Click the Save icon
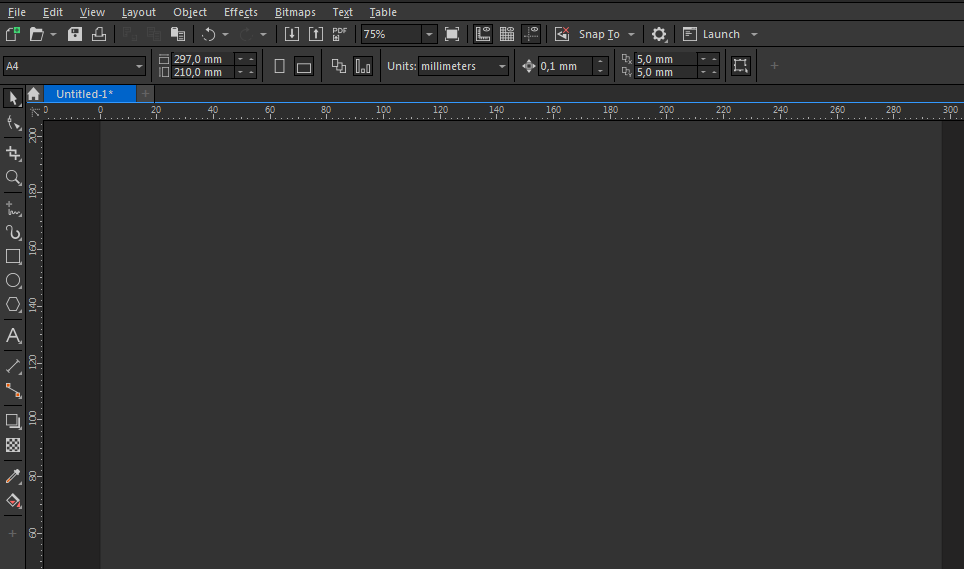 click(x=75, y=34)
